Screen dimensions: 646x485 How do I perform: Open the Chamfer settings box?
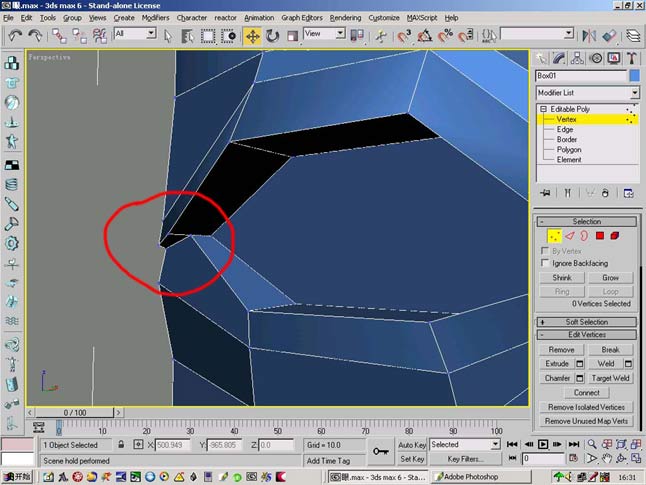click(579, 378)
